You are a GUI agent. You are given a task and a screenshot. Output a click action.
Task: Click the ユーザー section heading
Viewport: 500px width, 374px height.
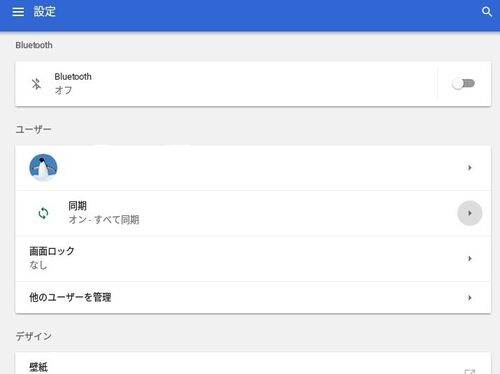(x=33, y=129)
